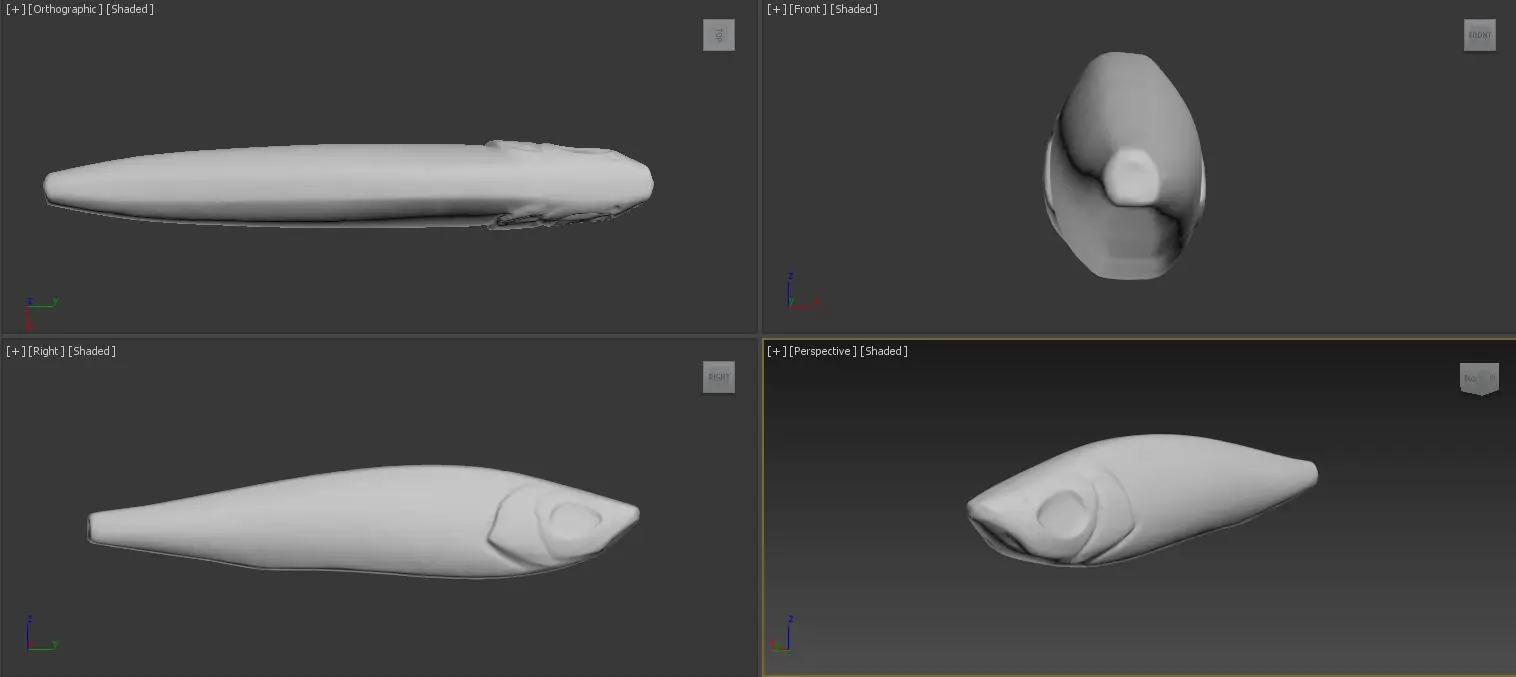
Task: Open the [+] menu of Orthographic viewport
Action: point(16,9)
